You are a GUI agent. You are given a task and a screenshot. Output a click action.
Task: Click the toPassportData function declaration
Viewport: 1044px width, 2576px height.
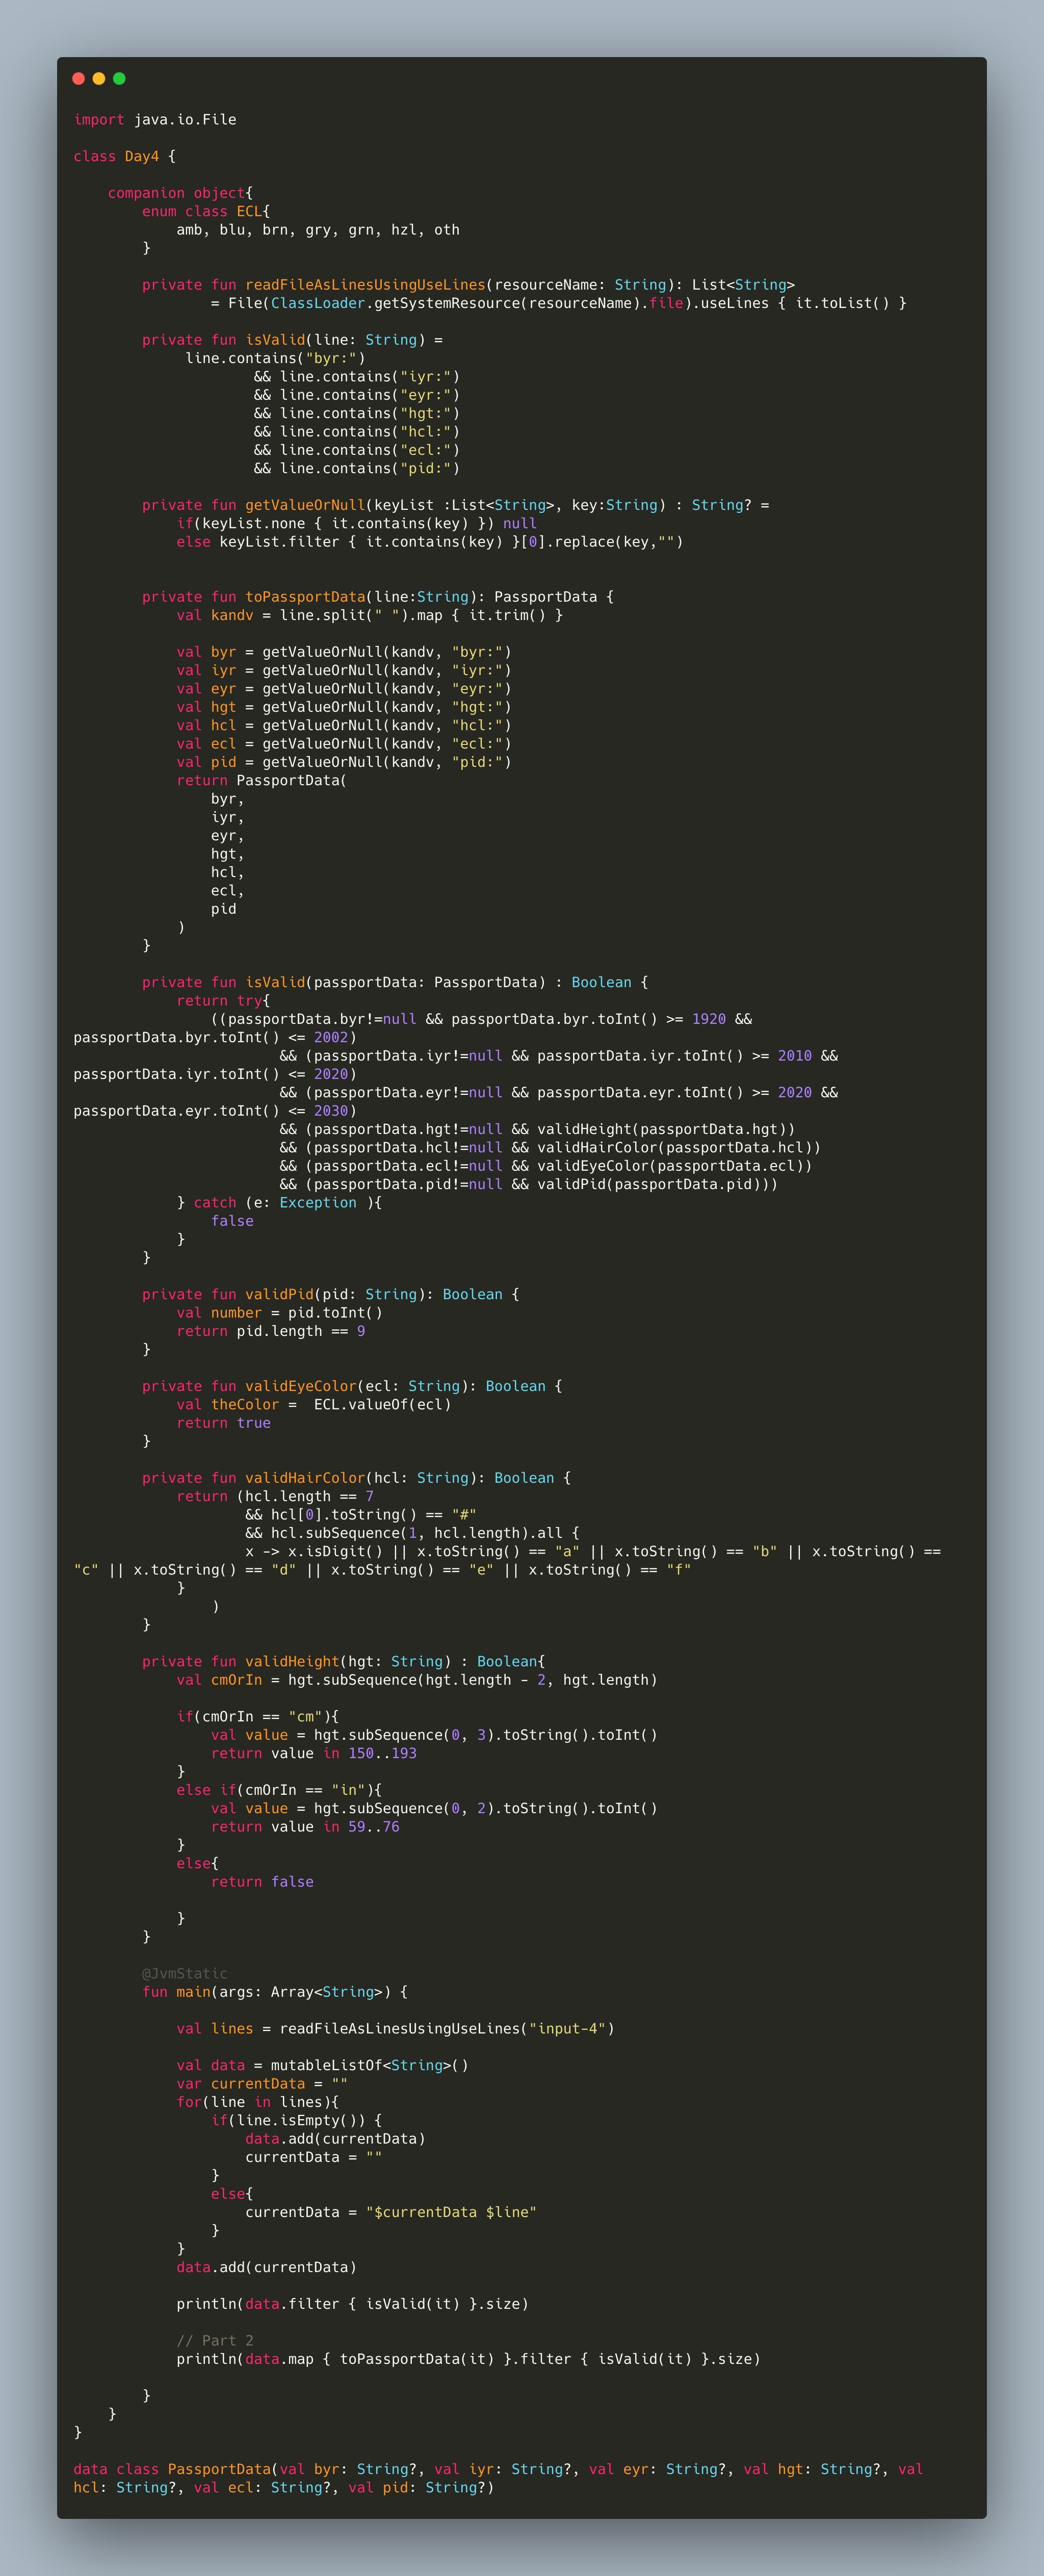click(378, 597)
